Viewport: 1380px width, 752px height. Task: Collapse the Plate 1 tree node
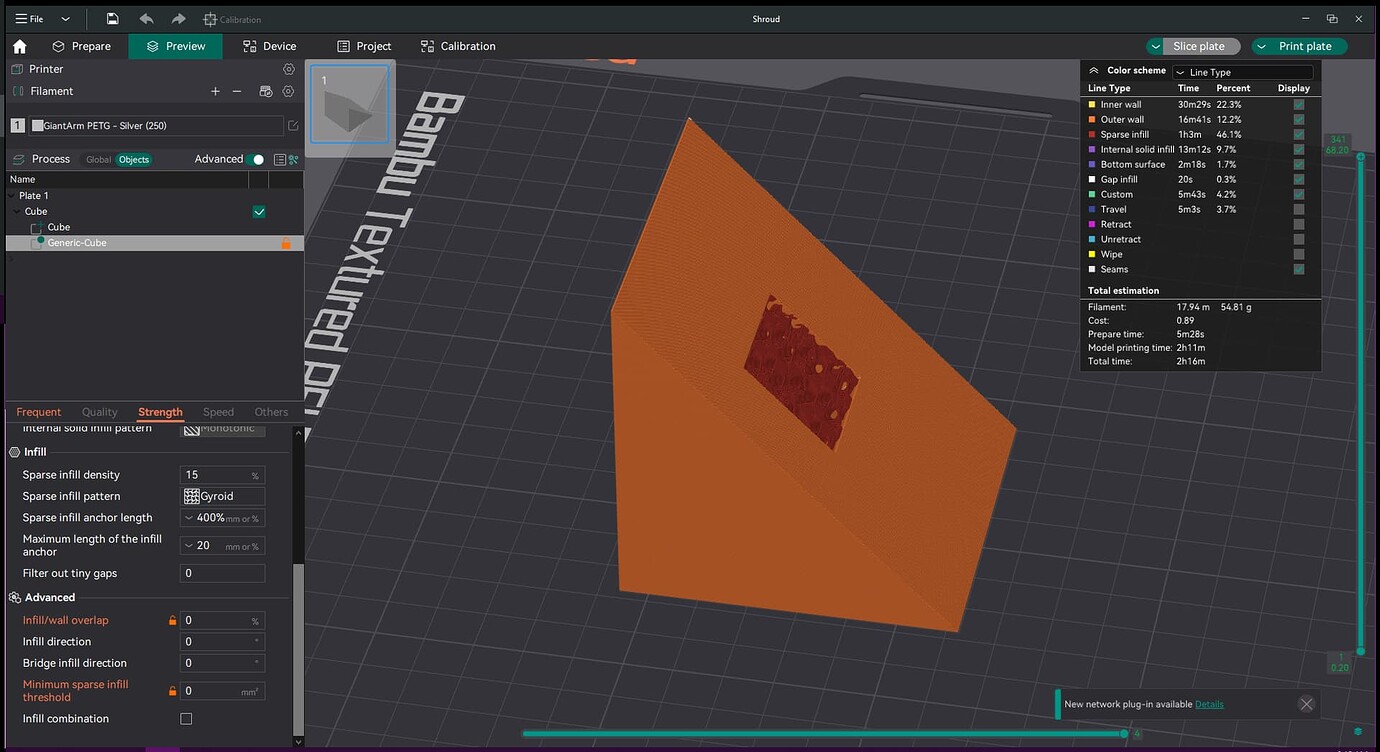(12, 196)
